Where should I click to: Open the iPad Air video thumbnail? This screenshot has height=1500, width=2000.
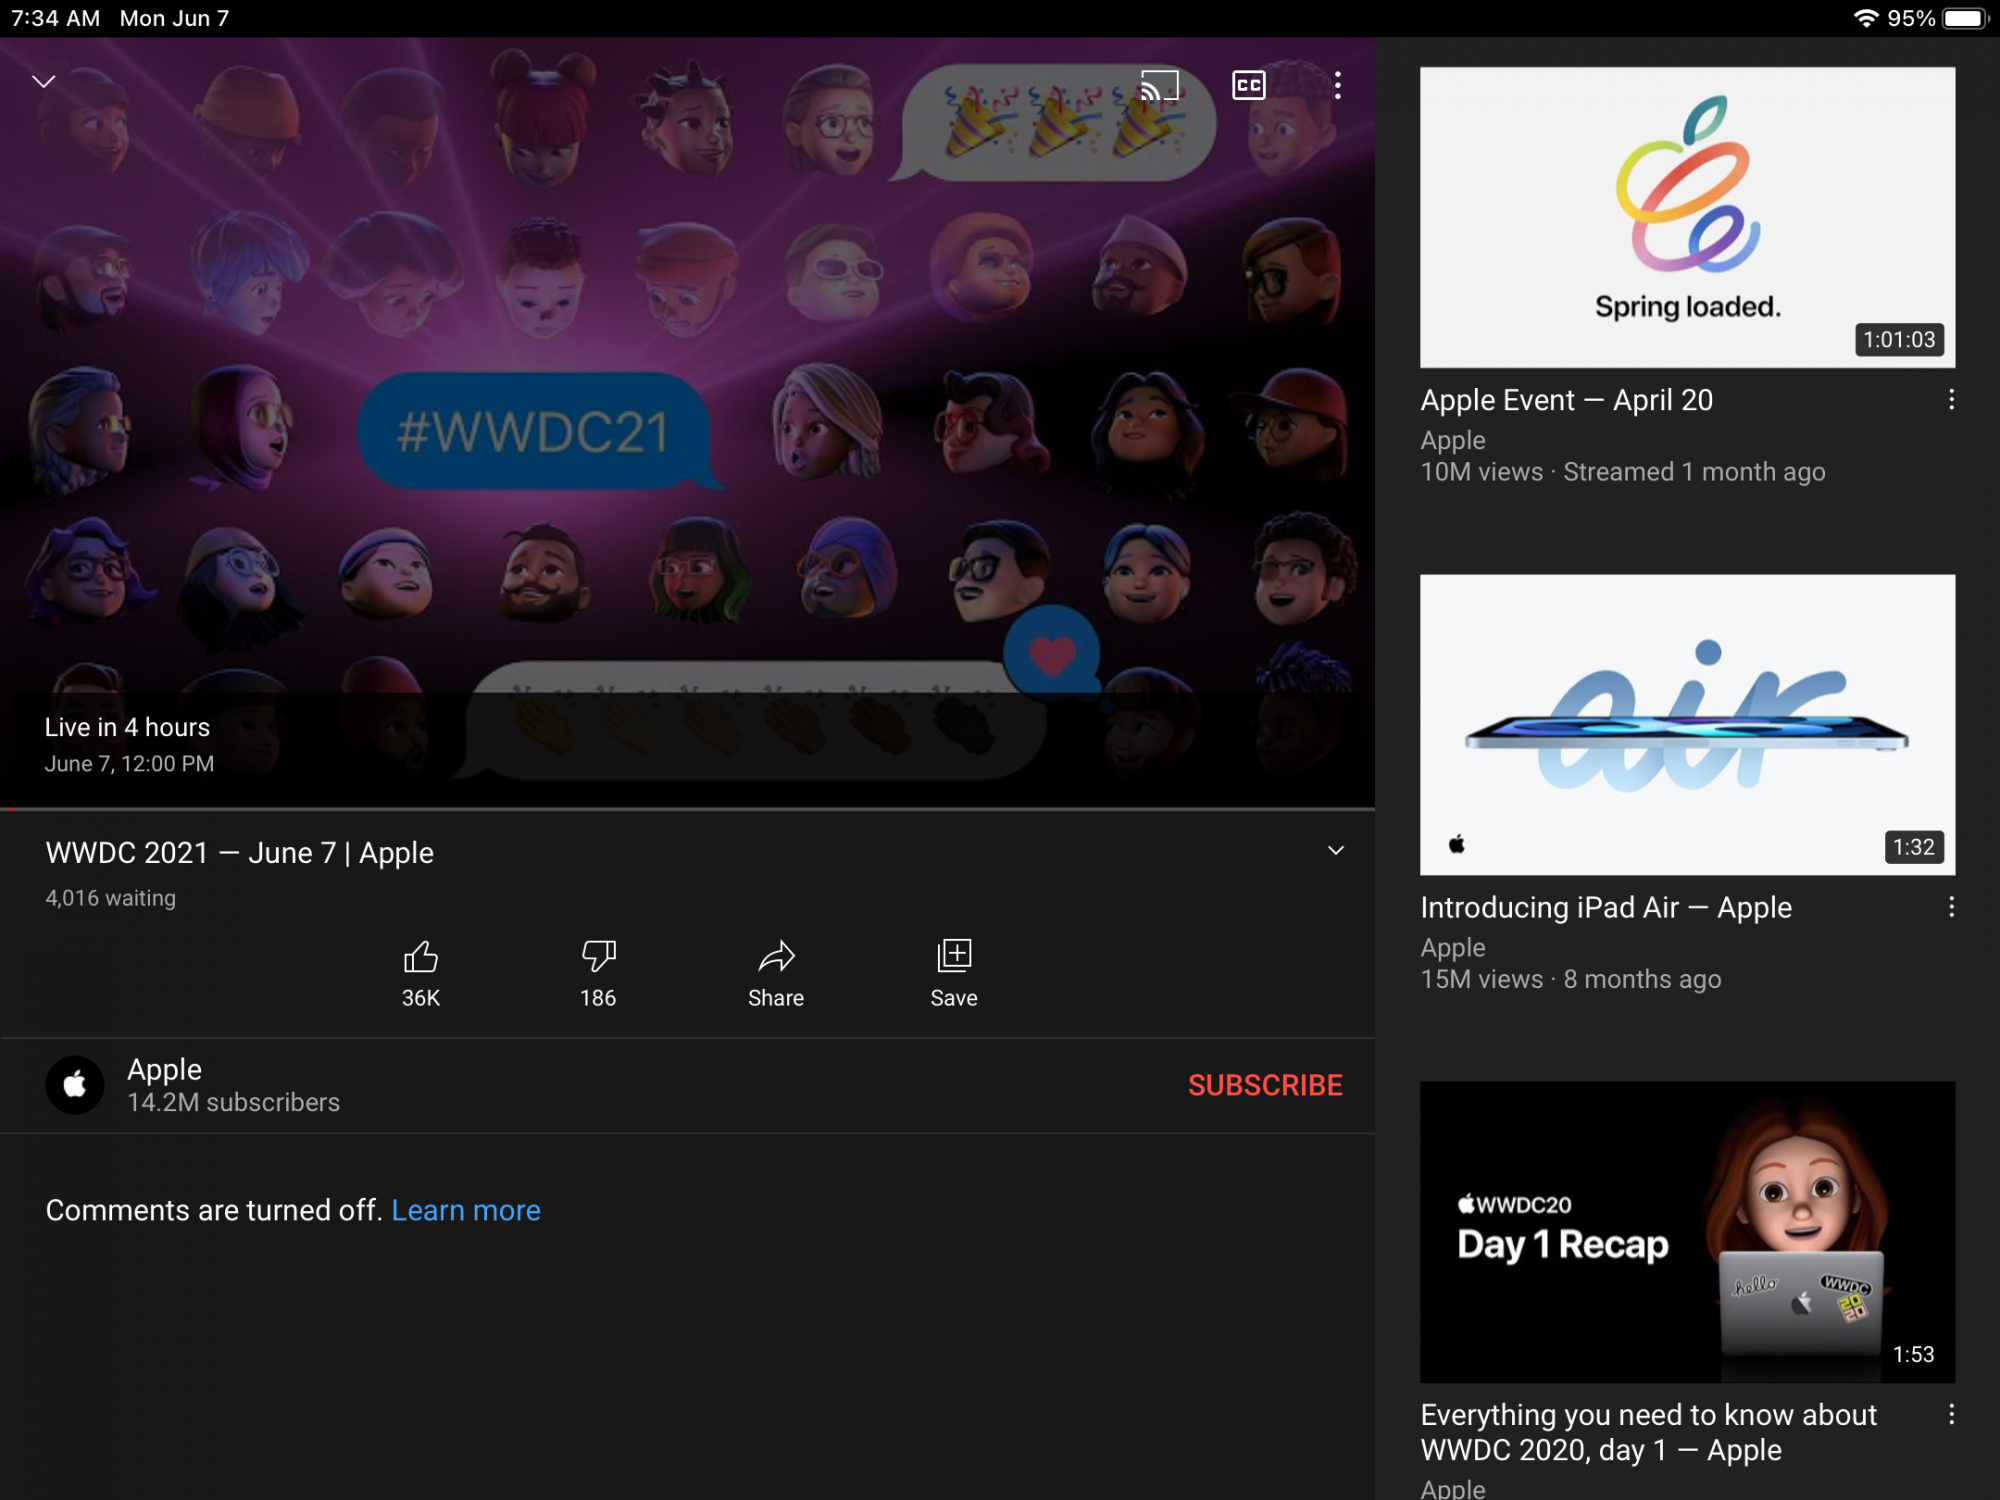pyautogui.click(x=1687, y=724)
